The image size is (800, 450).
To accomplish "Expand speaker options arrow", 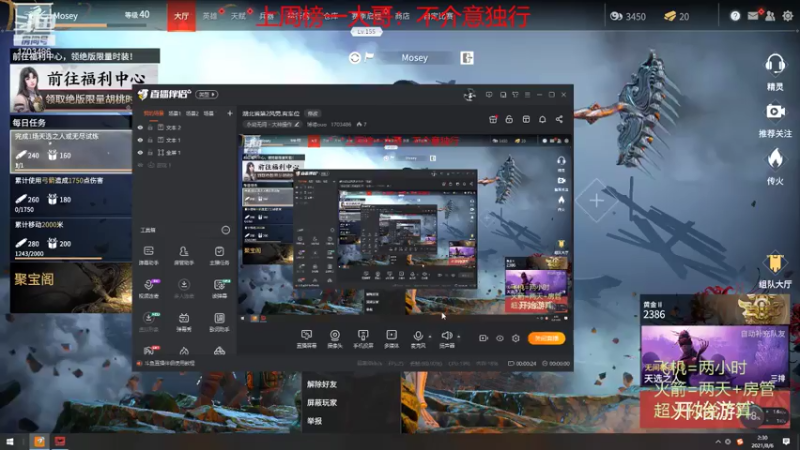I will pos(458,337).
